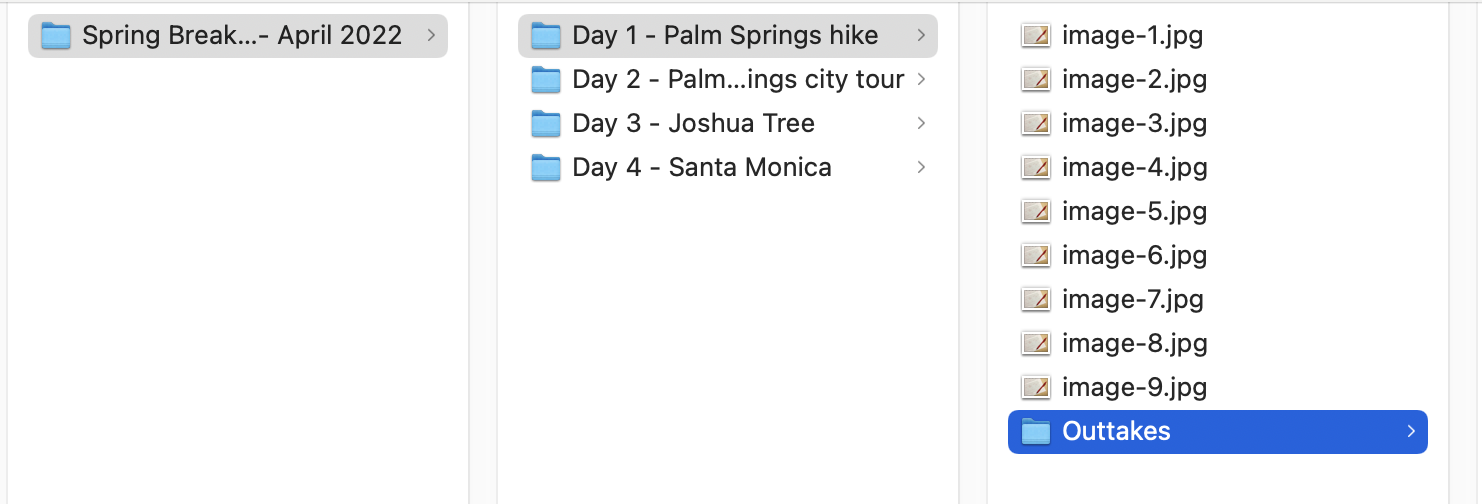Image resolution: width=1482 pixels, height=504 pixels.
Task: Click the image-5.jpg file icon
Action: pyautogui.click(x=1036, y=212)
